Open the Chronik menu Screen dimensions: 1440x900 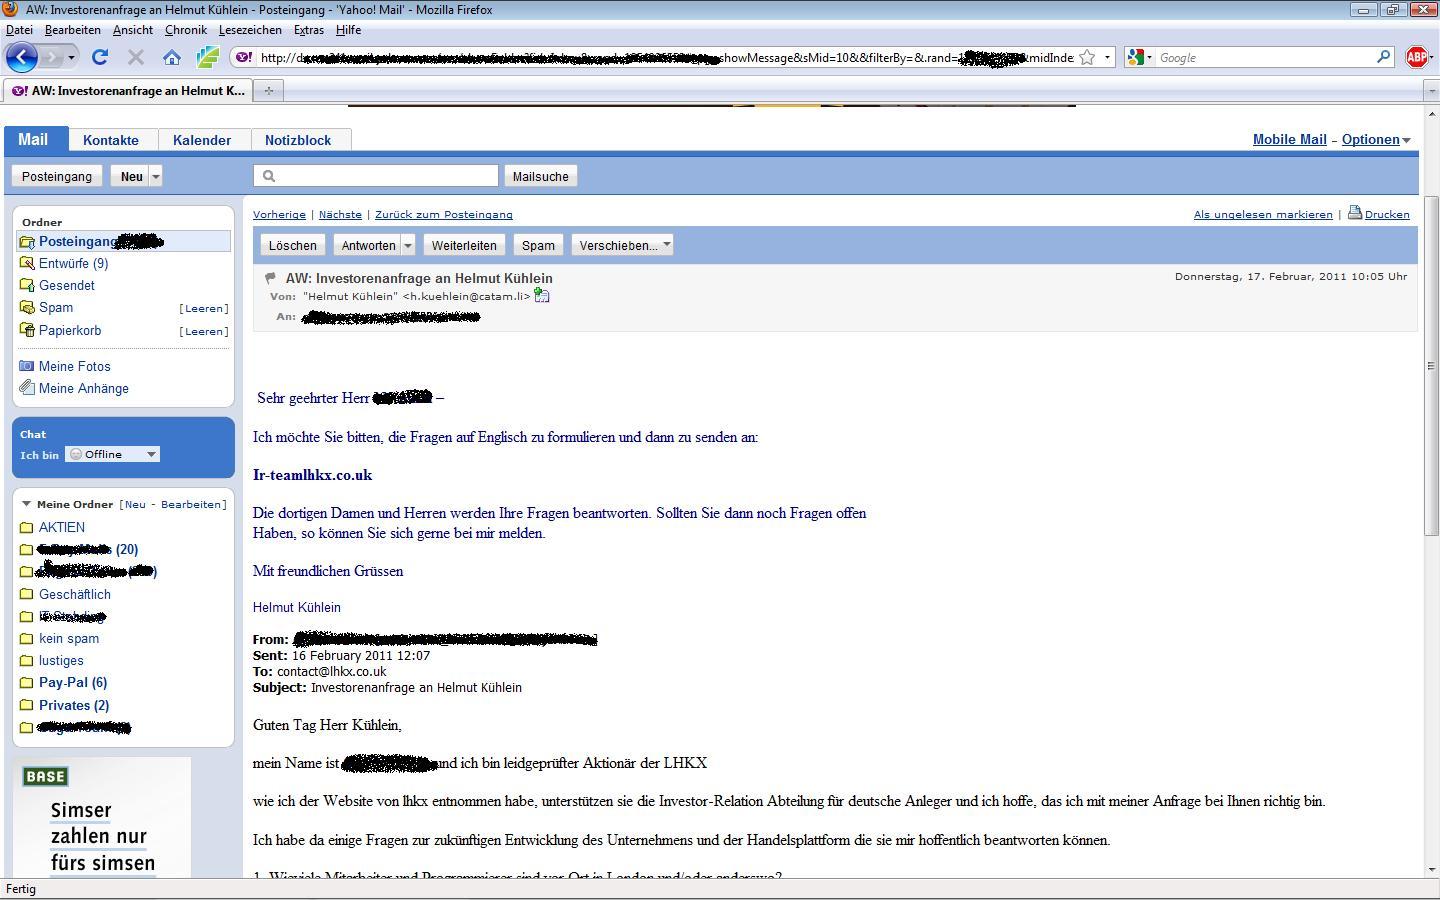(x=185, y=30)
